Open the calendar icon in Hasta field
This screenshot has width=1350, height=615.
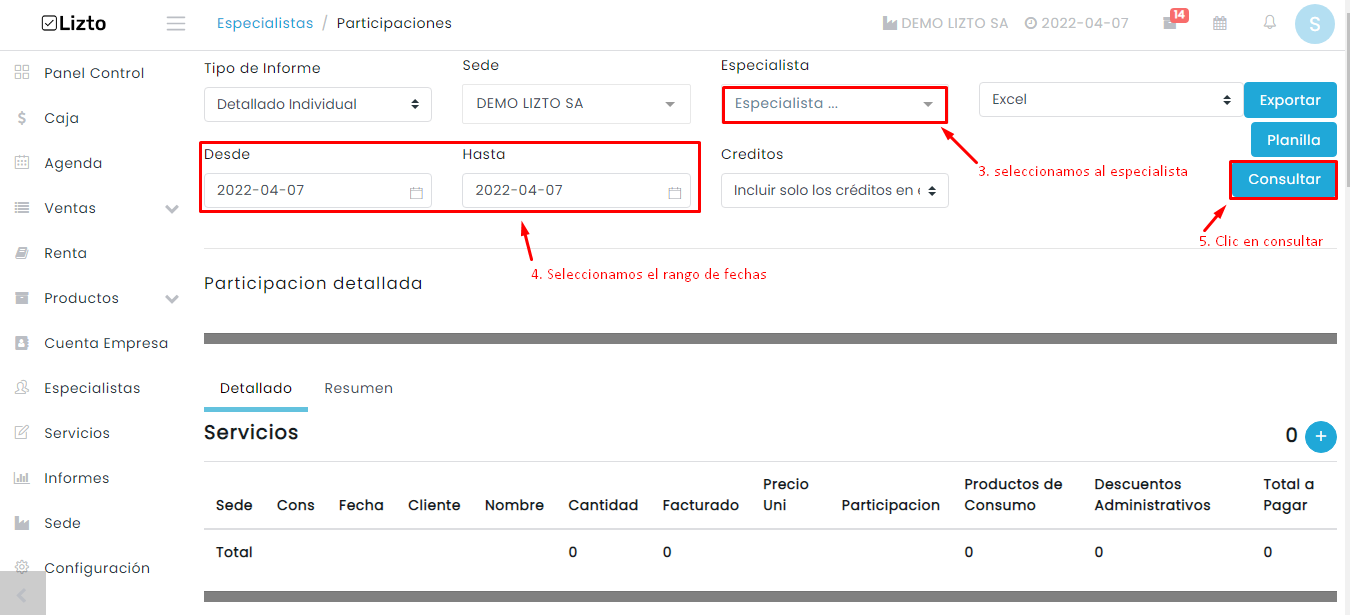tap(675, 192)
